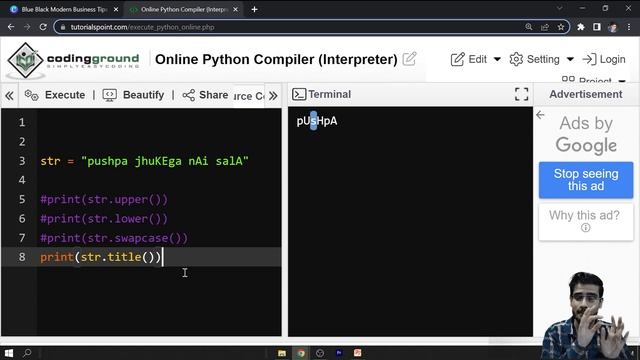Click the browser Forward arrow
The image size is (640, 360).
(x=27, y=27)
